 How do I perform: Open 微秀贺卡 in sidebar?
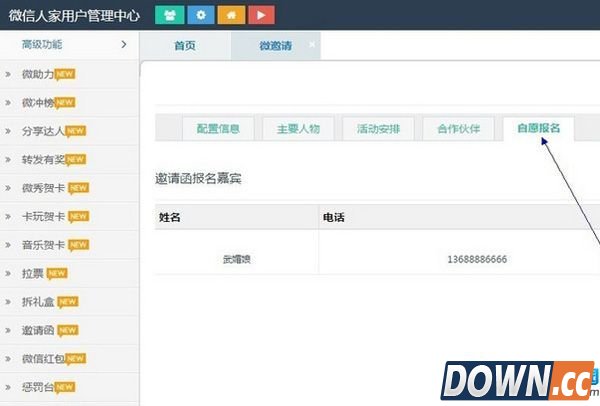43,188
